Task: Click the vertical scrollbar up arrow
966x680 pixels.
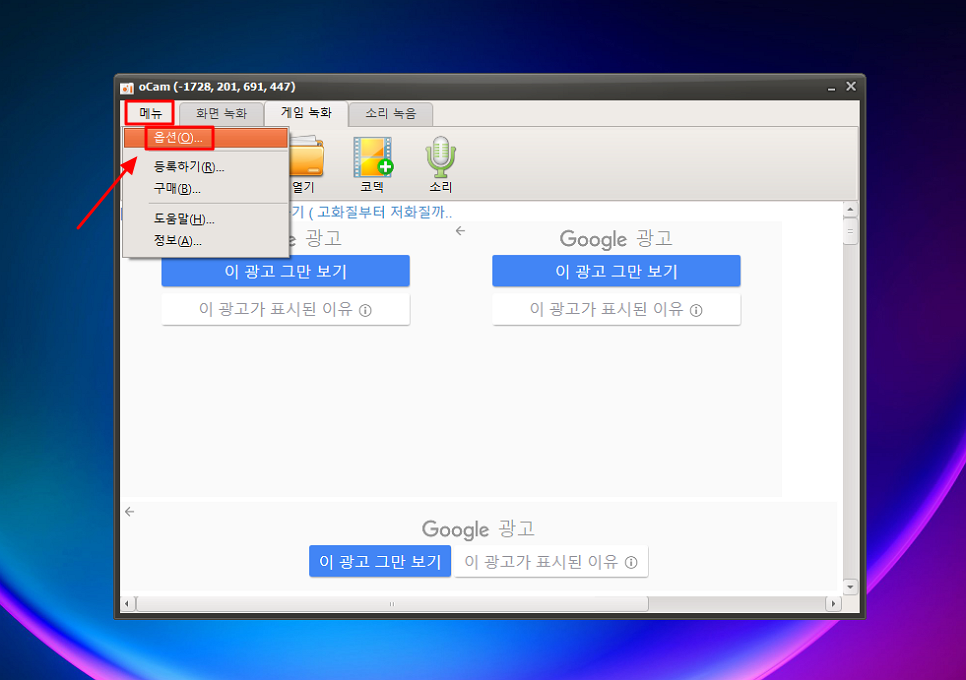Action: [850, 209]
